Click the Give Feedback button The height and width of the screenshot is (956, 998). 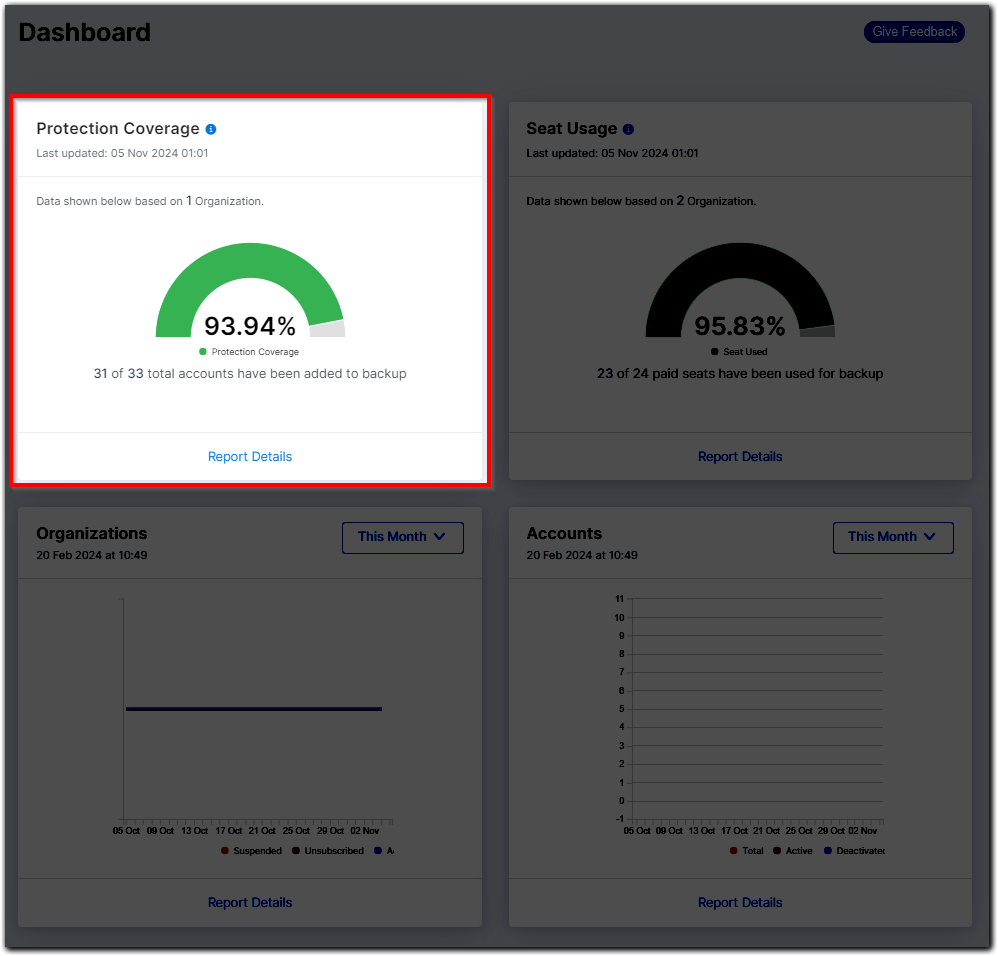pyautogui.click(x=913, y=31)
